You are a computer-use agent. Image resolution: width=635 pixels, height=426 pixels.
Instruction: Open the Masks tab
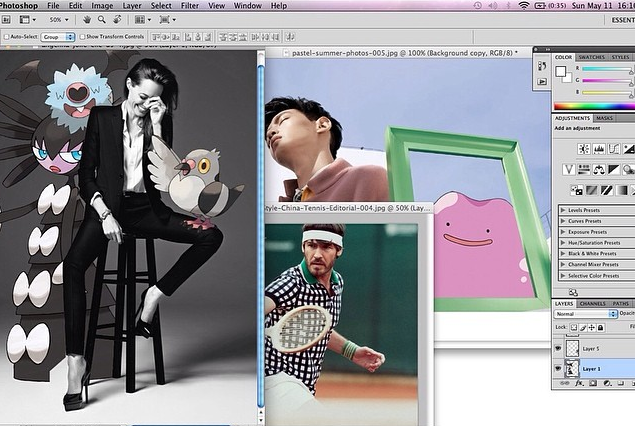click(x=605, y=118)
